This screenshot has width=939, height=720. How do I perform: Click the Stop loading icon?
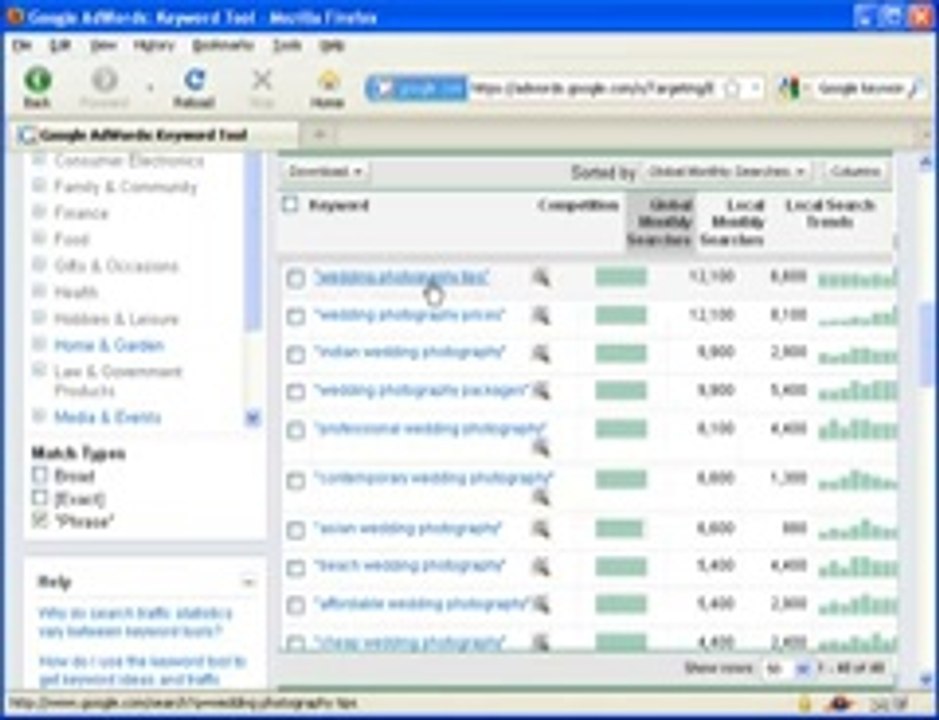pyautogui.click(x=262, y=80)
